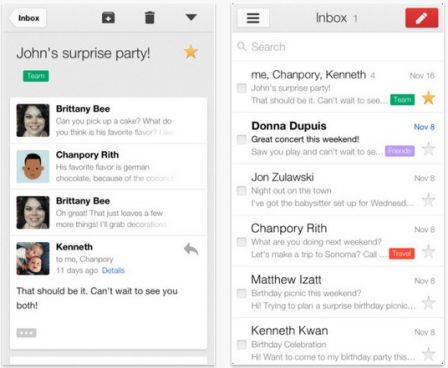Check the box for Donna Dupuis email
448x368 pixels.
click(241, 139)
